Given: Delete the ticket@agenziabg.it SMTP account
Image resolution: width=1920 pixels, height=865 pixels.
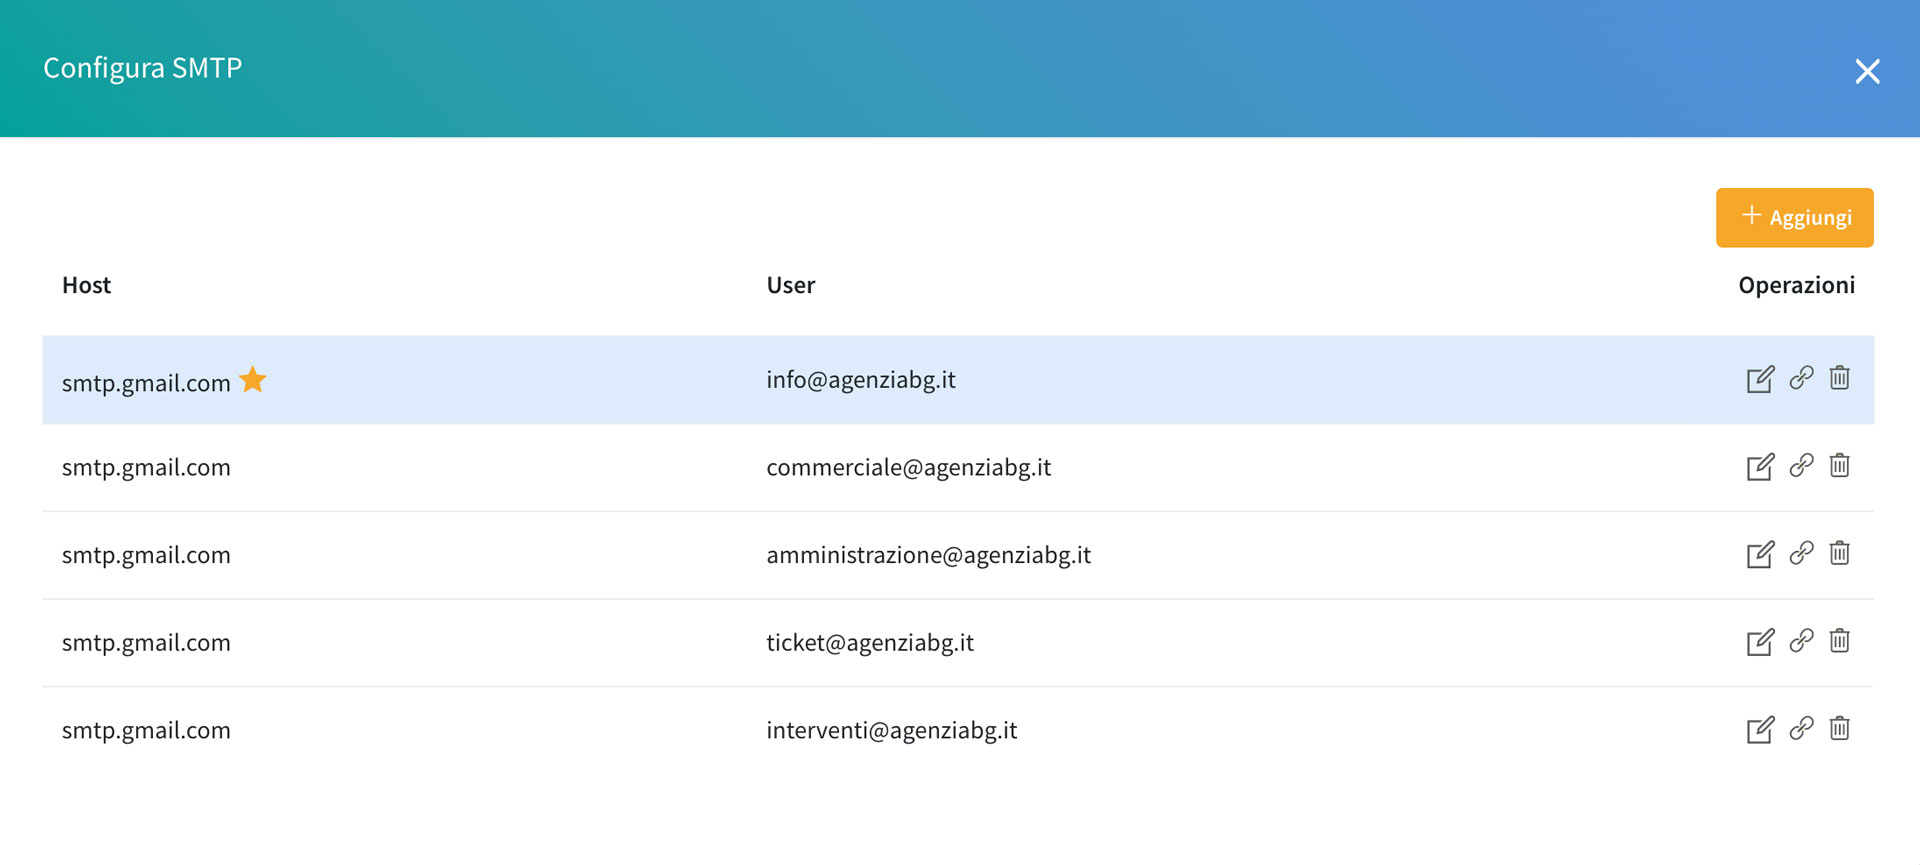Looking at the screenshot, I should coord(1839,641).
